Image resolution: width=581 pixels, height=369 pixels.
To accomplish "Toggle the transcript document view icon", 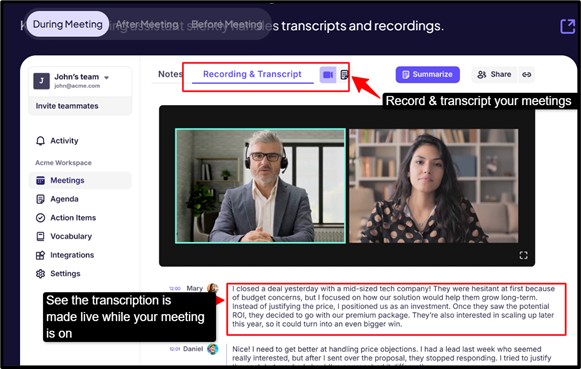I will point(344,75).
